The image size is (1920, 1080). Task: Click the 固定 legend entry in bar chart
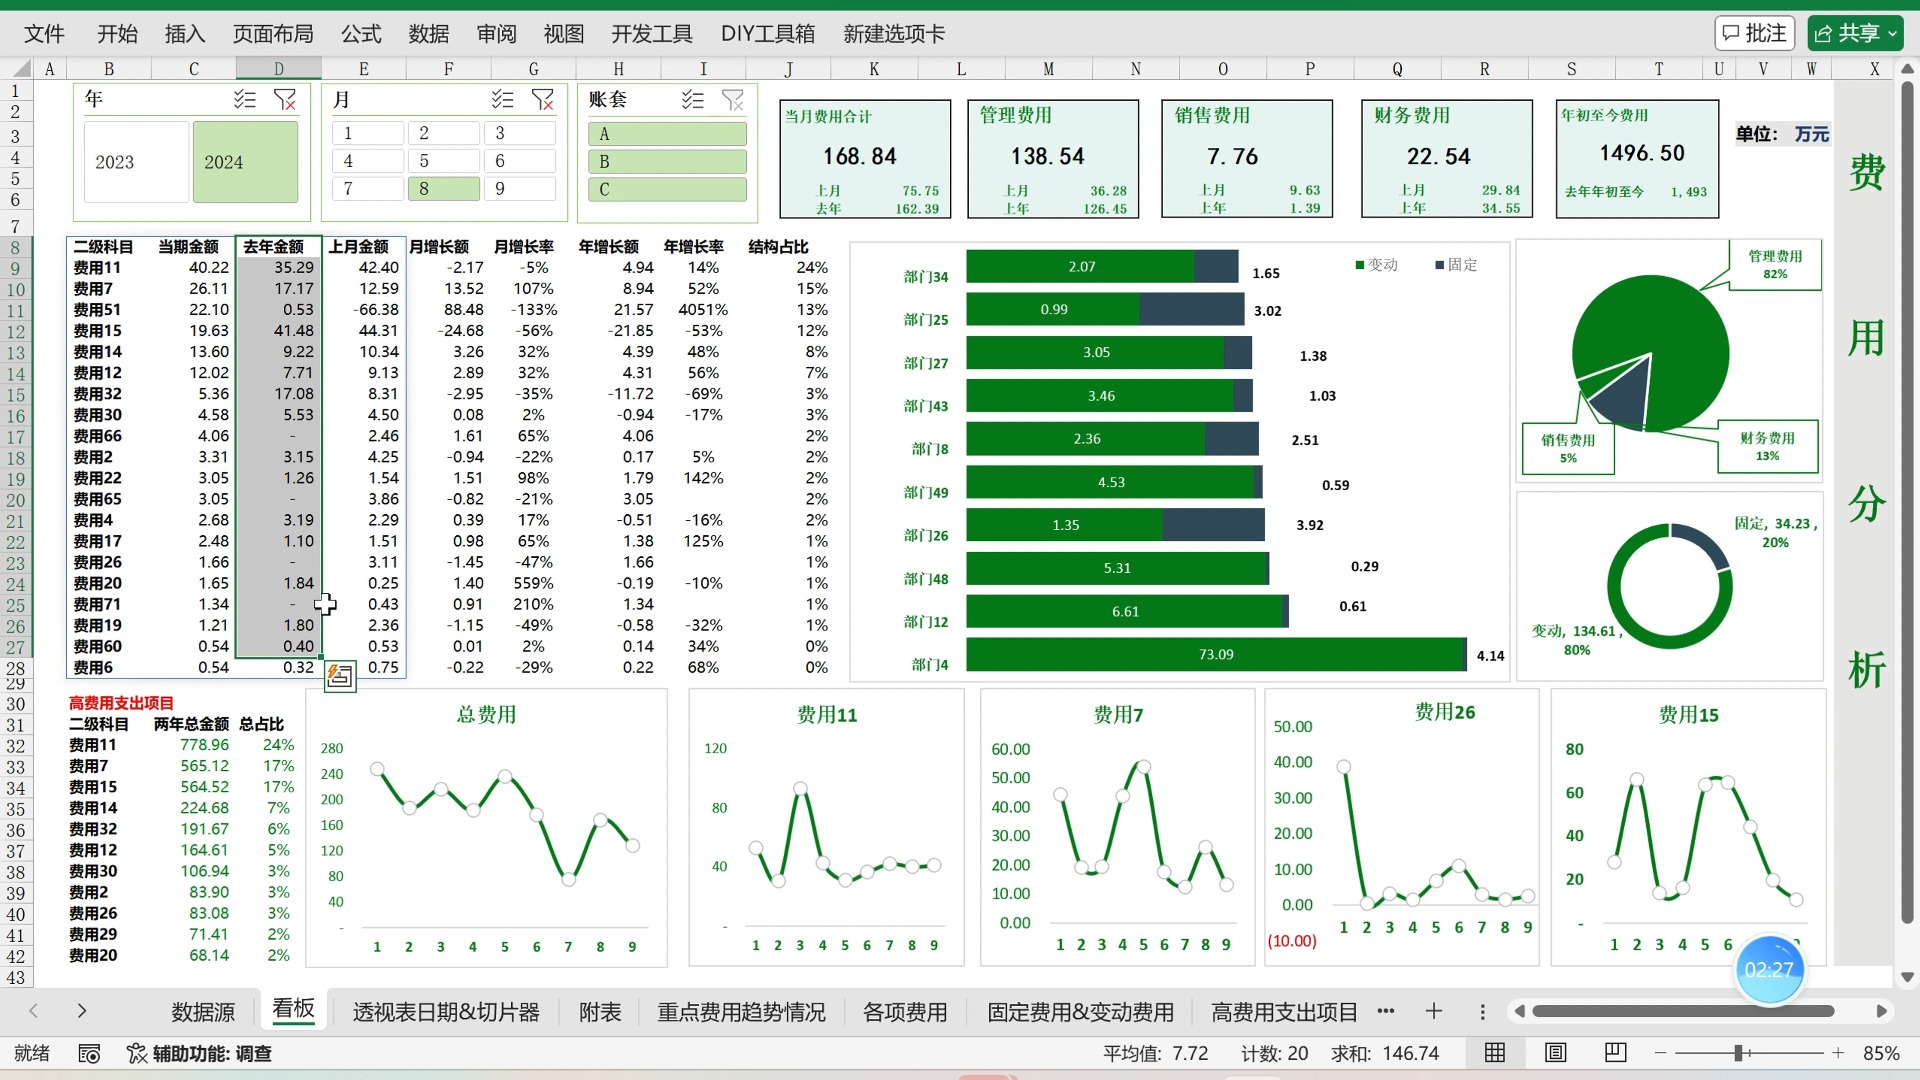point(1456,265)
